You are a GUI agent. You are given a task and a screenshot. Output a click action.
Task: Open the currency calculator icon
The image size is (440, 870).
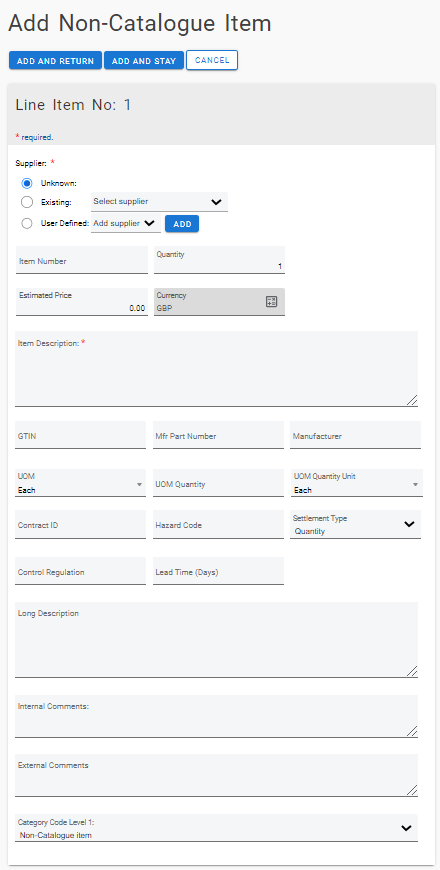(271, 301)
